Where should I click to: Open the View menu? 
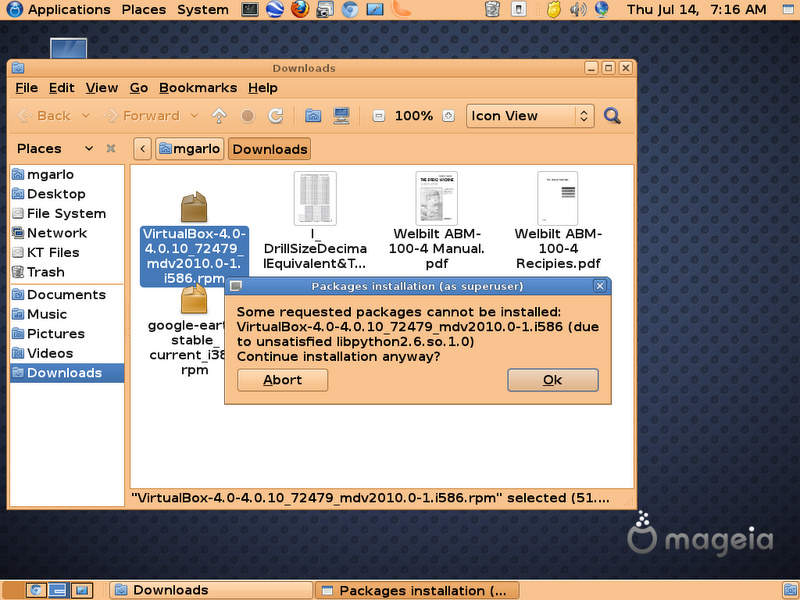102,88
